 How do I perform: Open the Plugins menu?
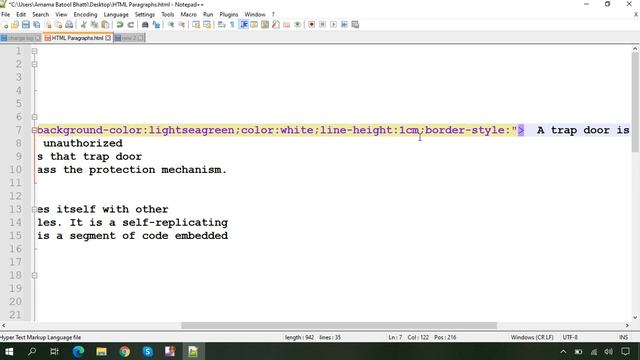[x=229, y=14]
